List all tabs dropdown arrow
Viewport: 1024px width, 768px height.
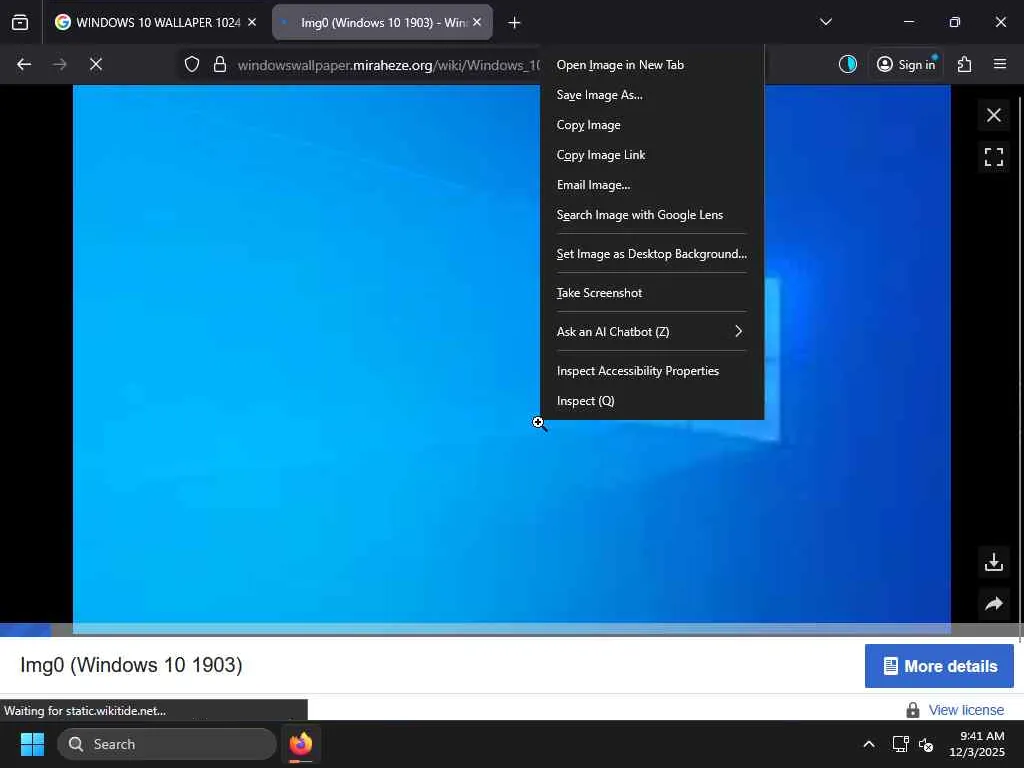(825, 22)
